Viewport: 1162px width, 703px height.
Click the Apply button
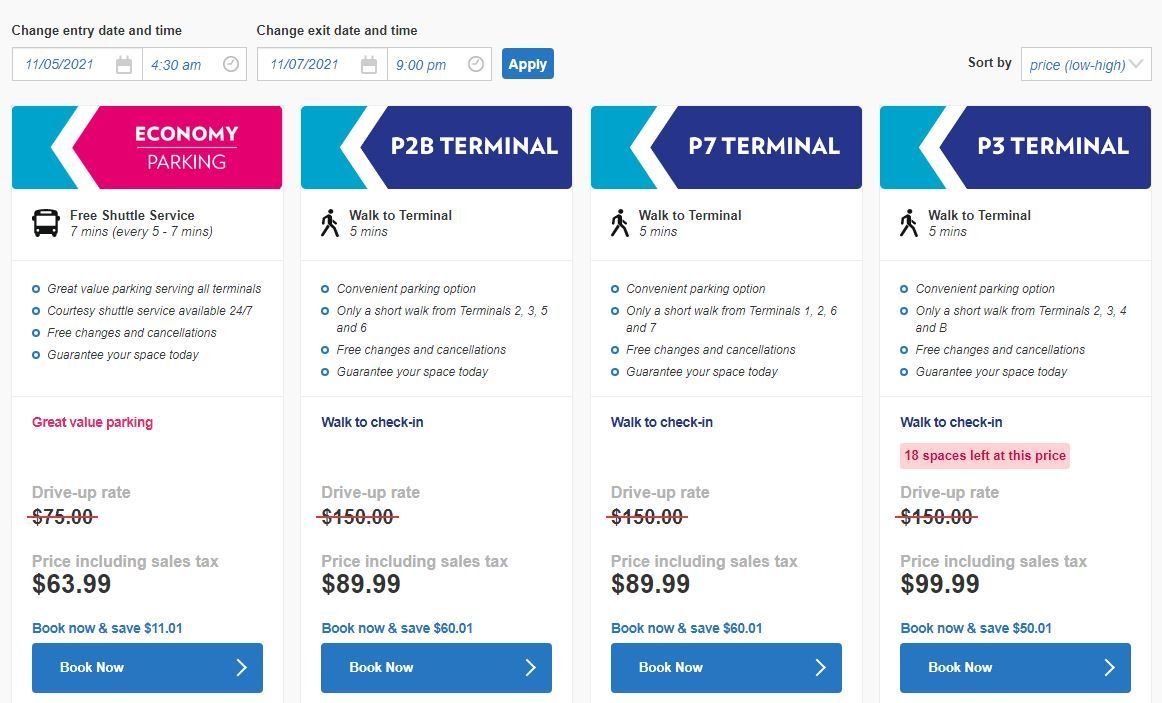(x=527, y=63)
